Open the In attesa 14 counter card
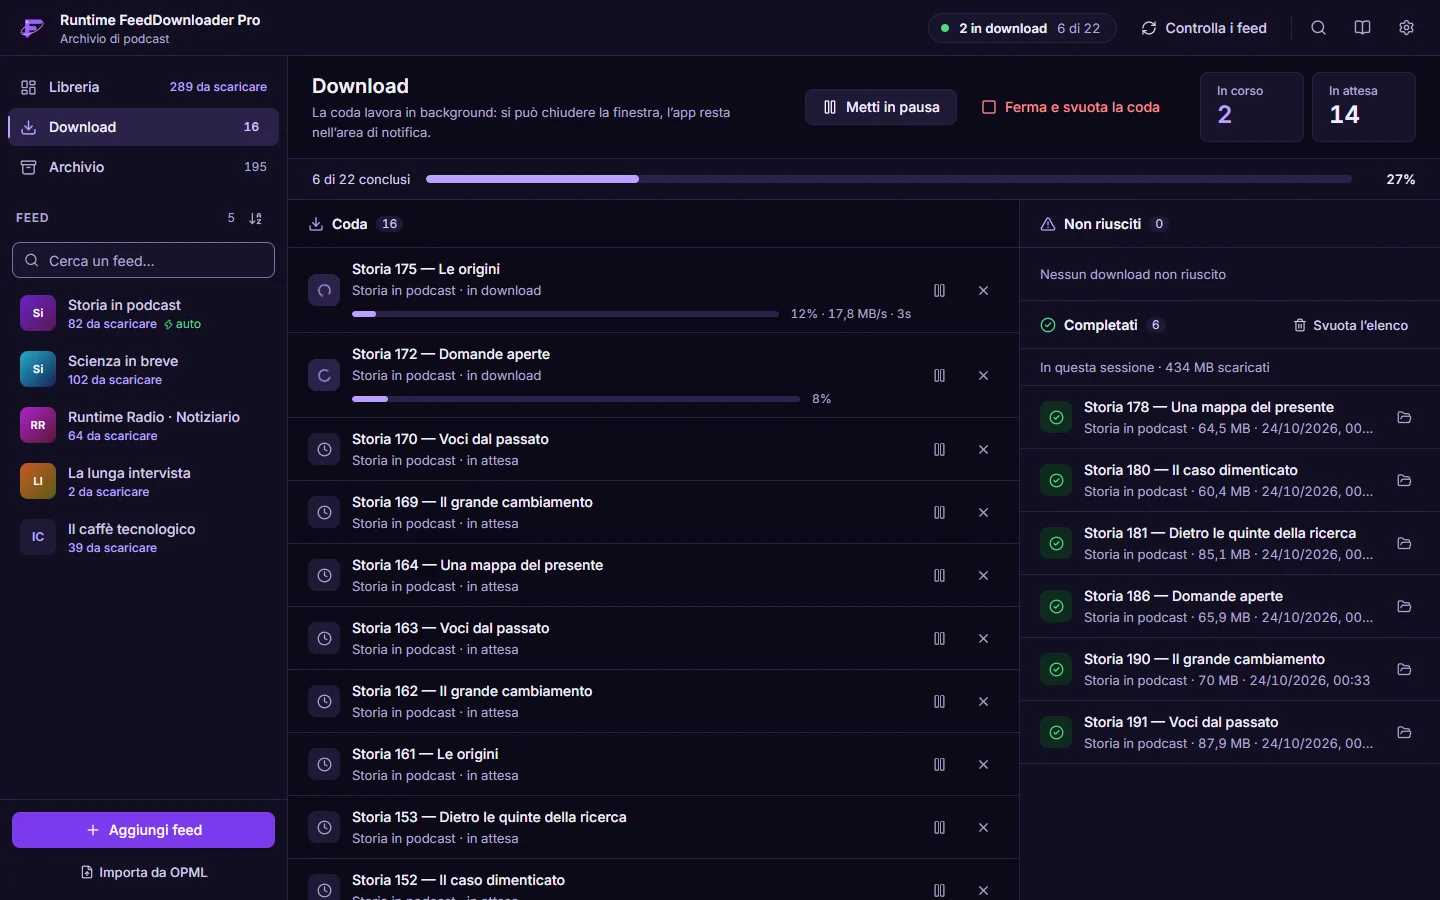The width and height of the screenshot is (1440, 900). tap(1364, 107)
